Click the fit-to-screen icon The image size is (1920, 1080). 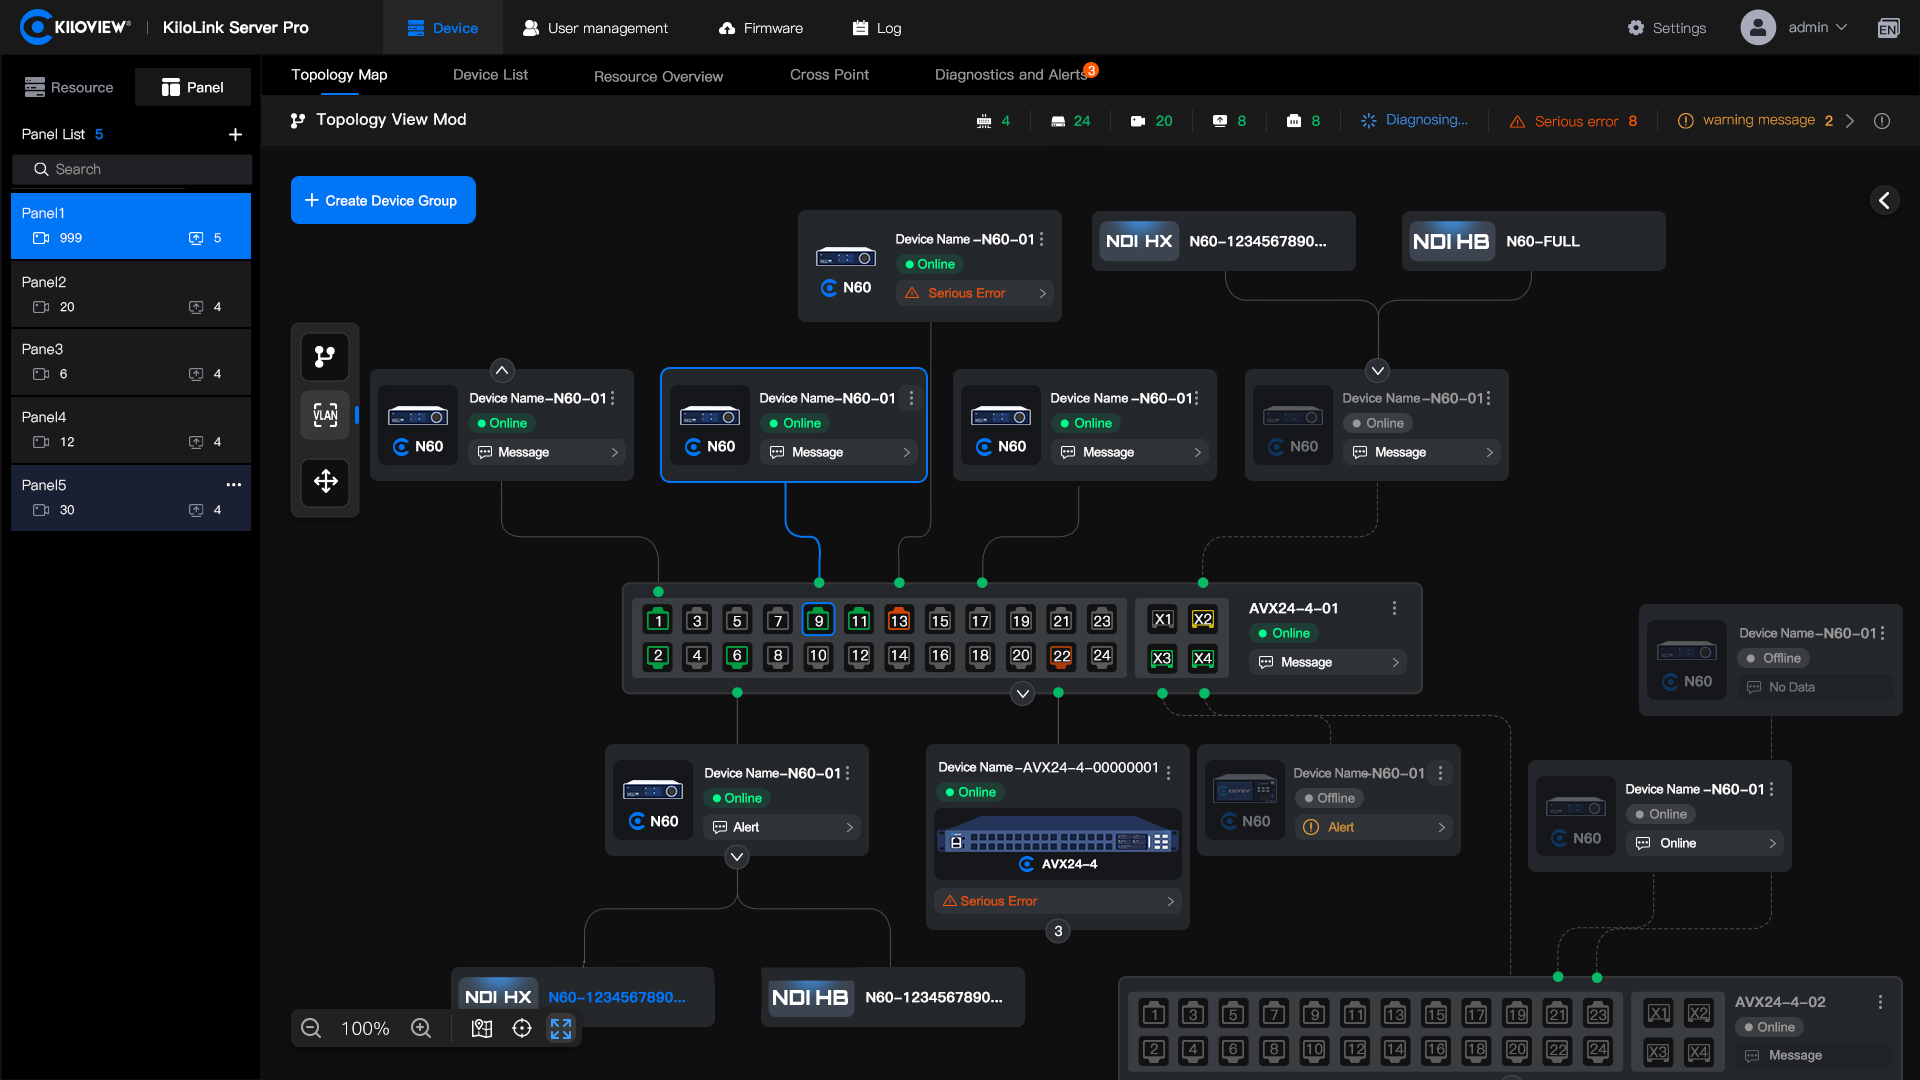click(x=561, y=1028)
